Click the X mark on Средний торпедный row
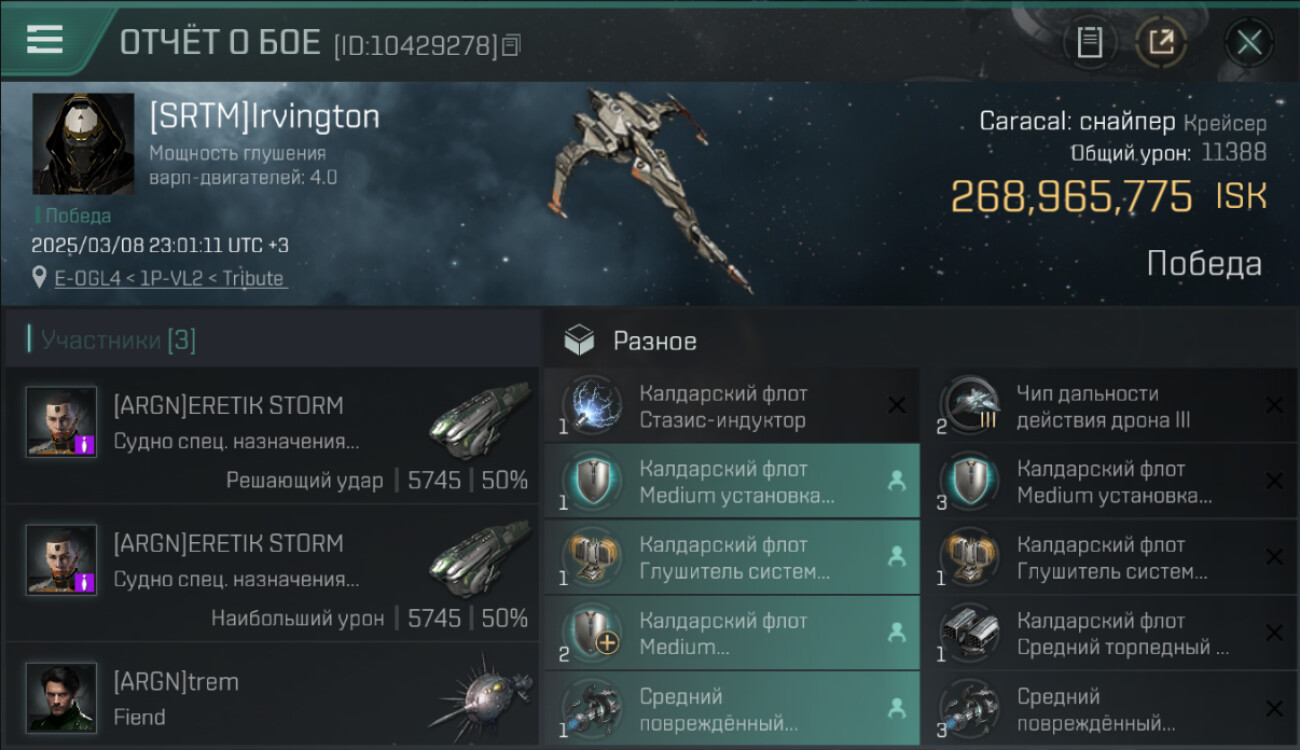The width and height of the screenshot is (1300, 750). (x=1274, y=633)
